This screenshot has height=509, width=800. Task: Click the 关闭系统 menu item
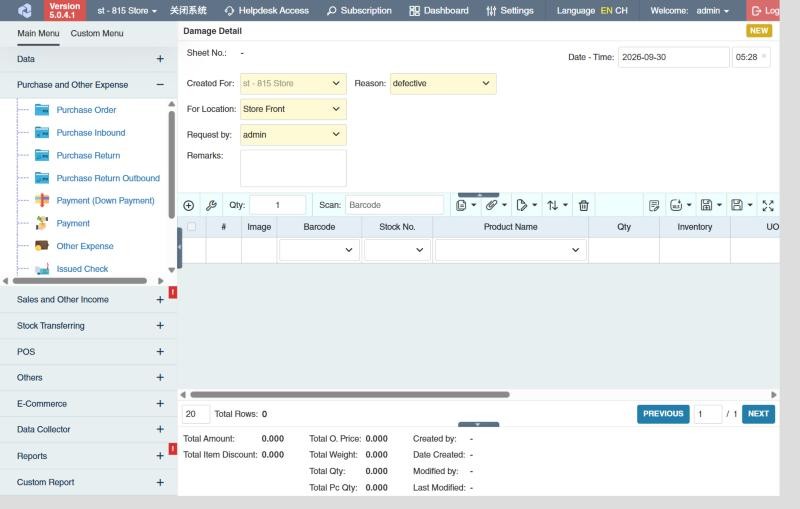pos(188,10)
